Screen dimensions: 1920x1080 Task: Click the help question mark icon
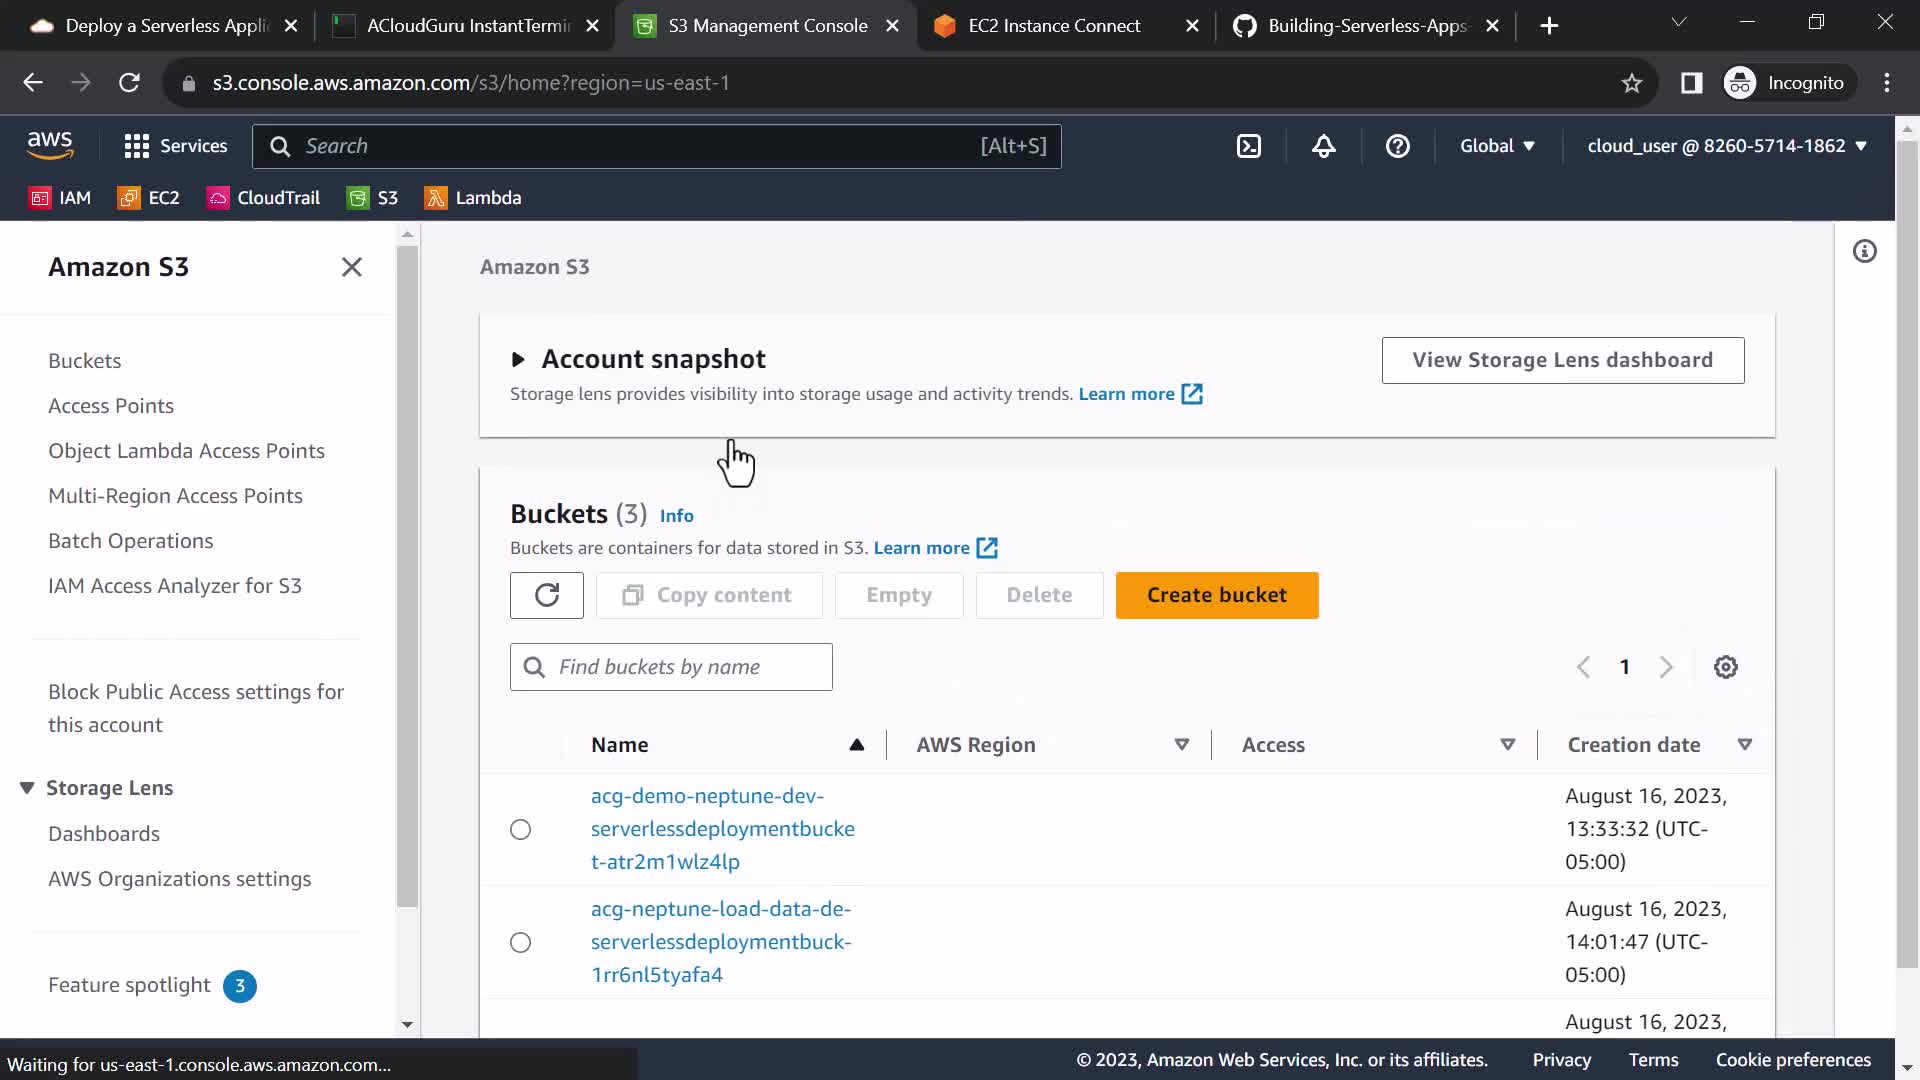[1397, 146]
